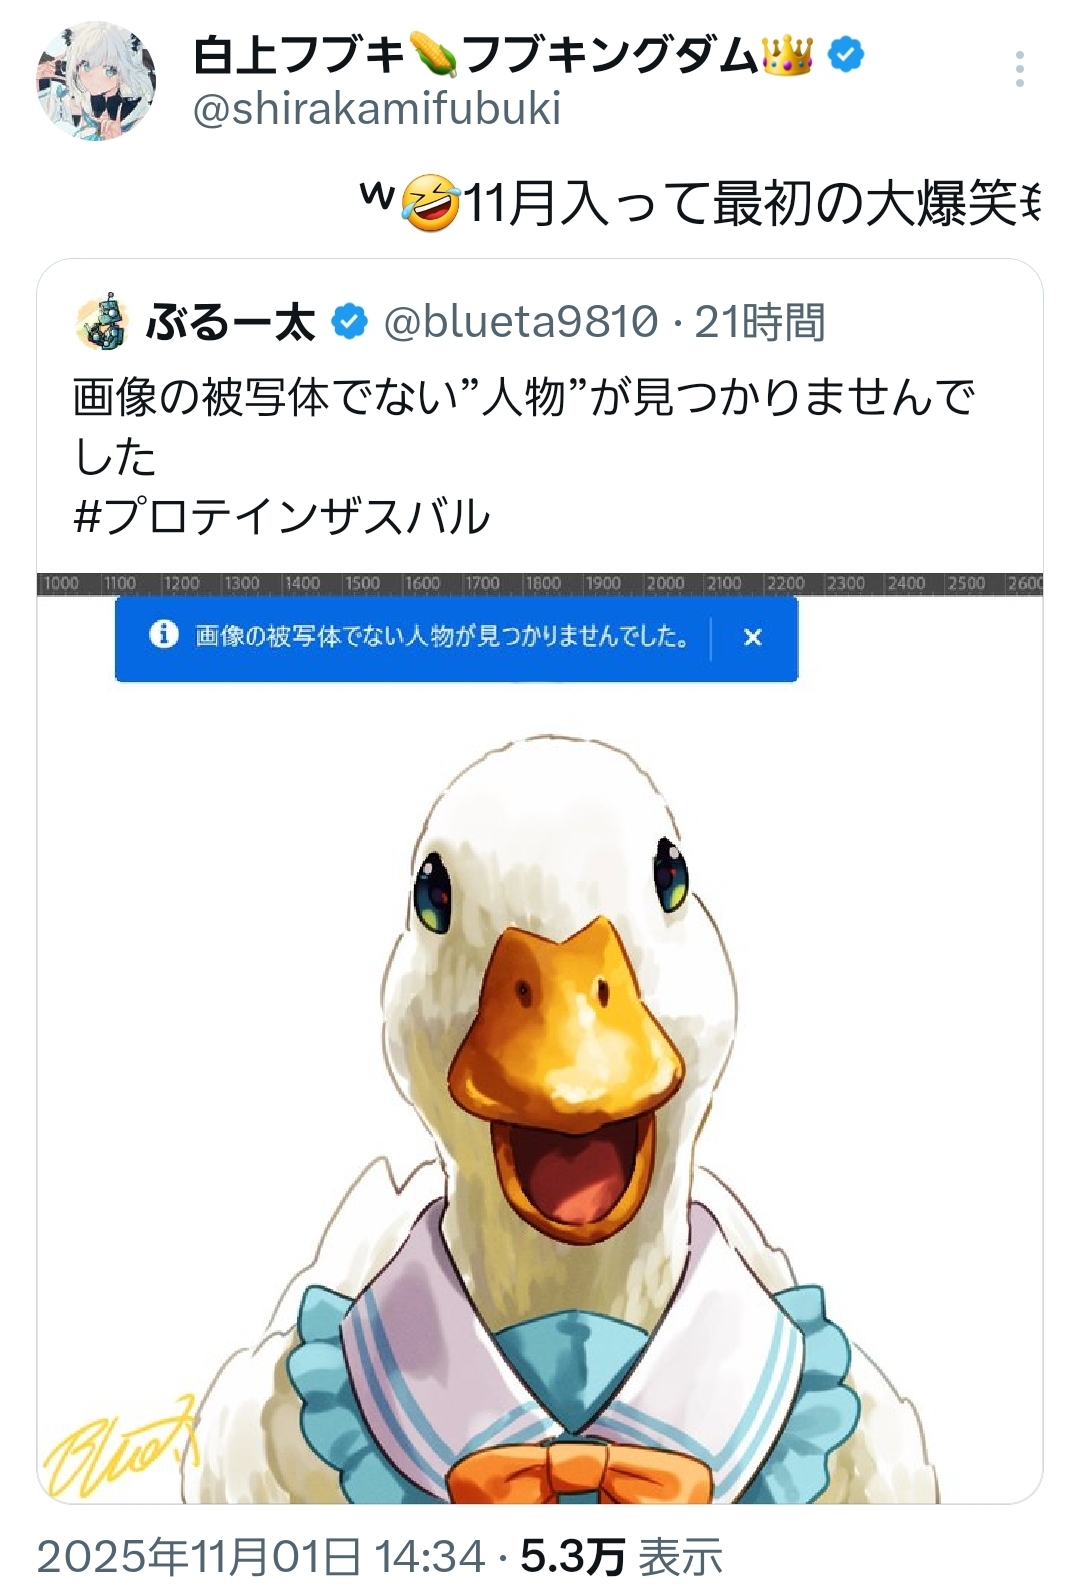Screen dimensions: 1080x1587
Task: Click the 1800 mark on the ruler
Action: click(x=542, y=583)
